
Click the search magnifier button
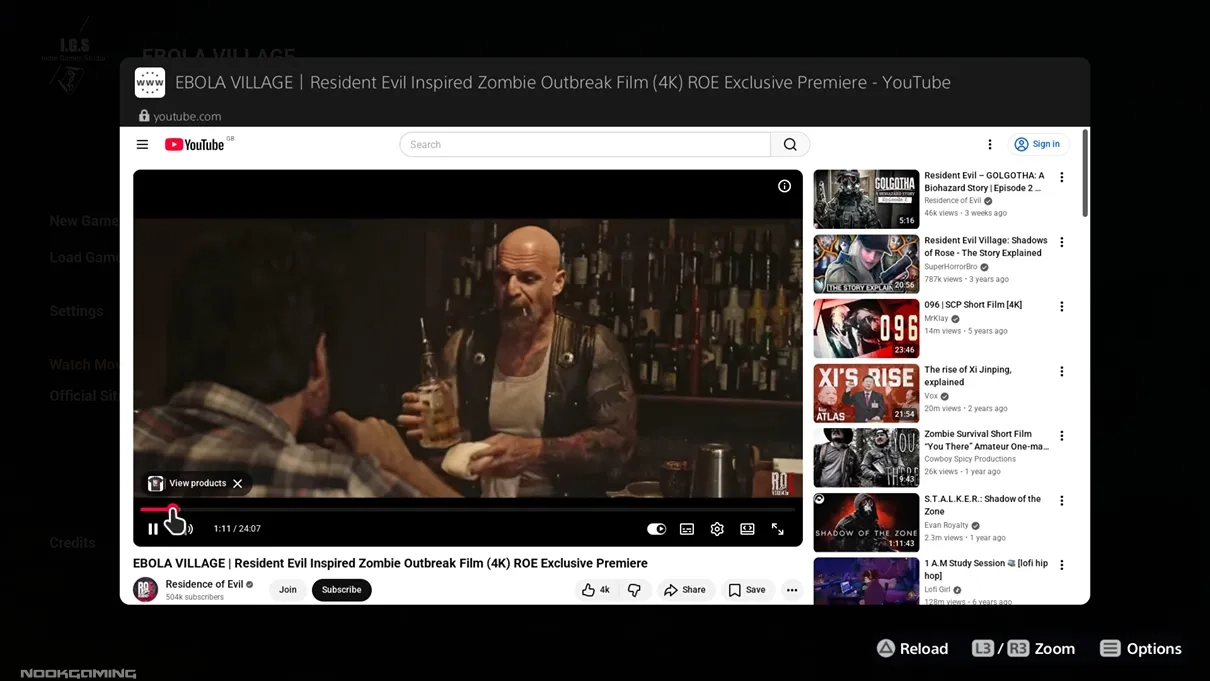coord(790,144)
